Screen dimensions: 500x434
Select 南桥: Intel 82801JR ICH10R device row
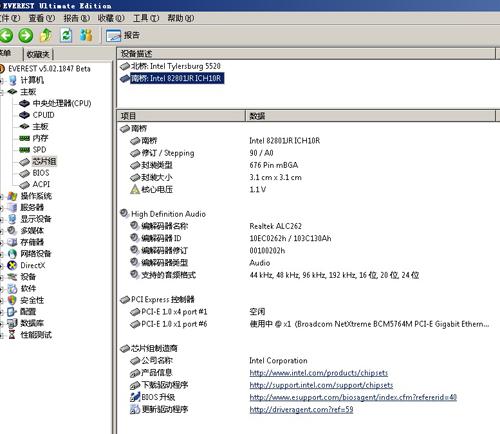pos(172,79)
